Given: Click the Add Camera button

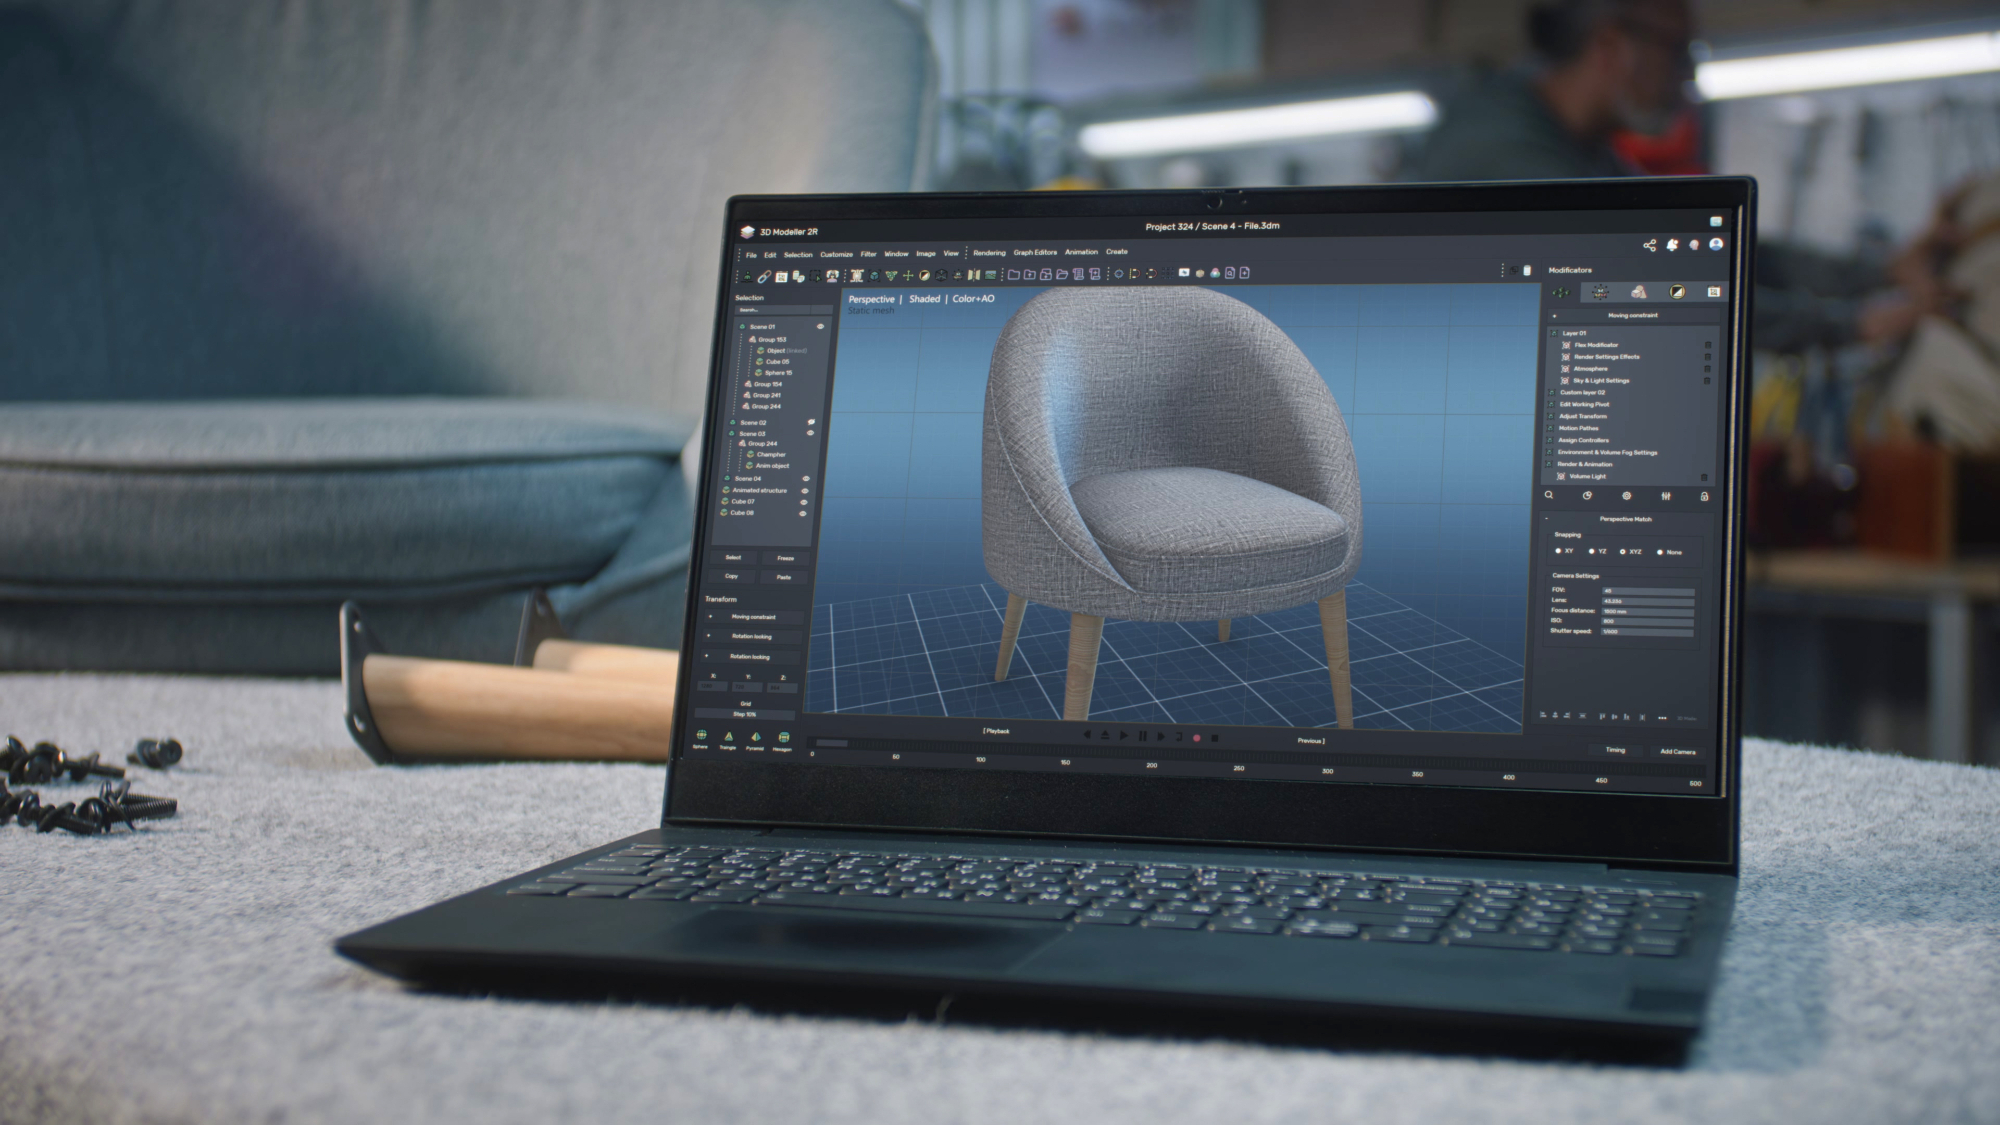Looking at the screenshot, I should point(1677,752).
